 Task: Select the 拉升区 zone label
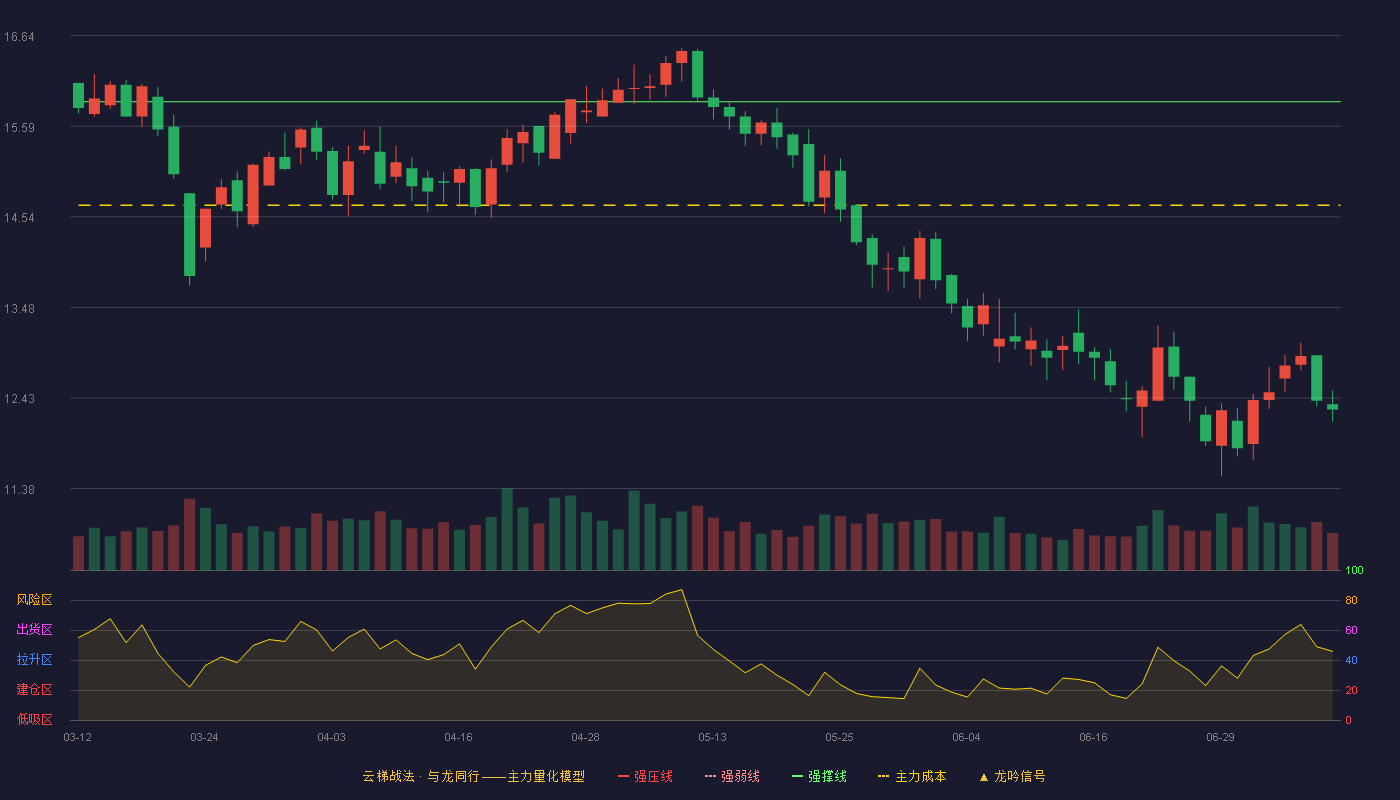(x=34, y=660)
